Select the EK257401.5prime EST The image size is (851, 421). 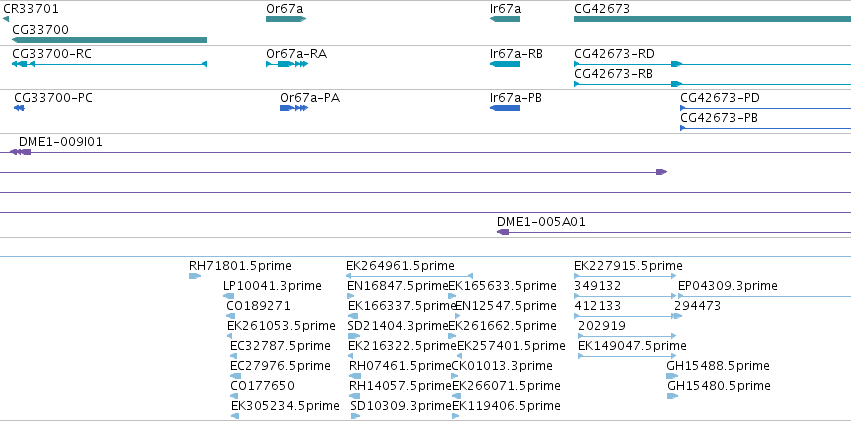[460, 356]
